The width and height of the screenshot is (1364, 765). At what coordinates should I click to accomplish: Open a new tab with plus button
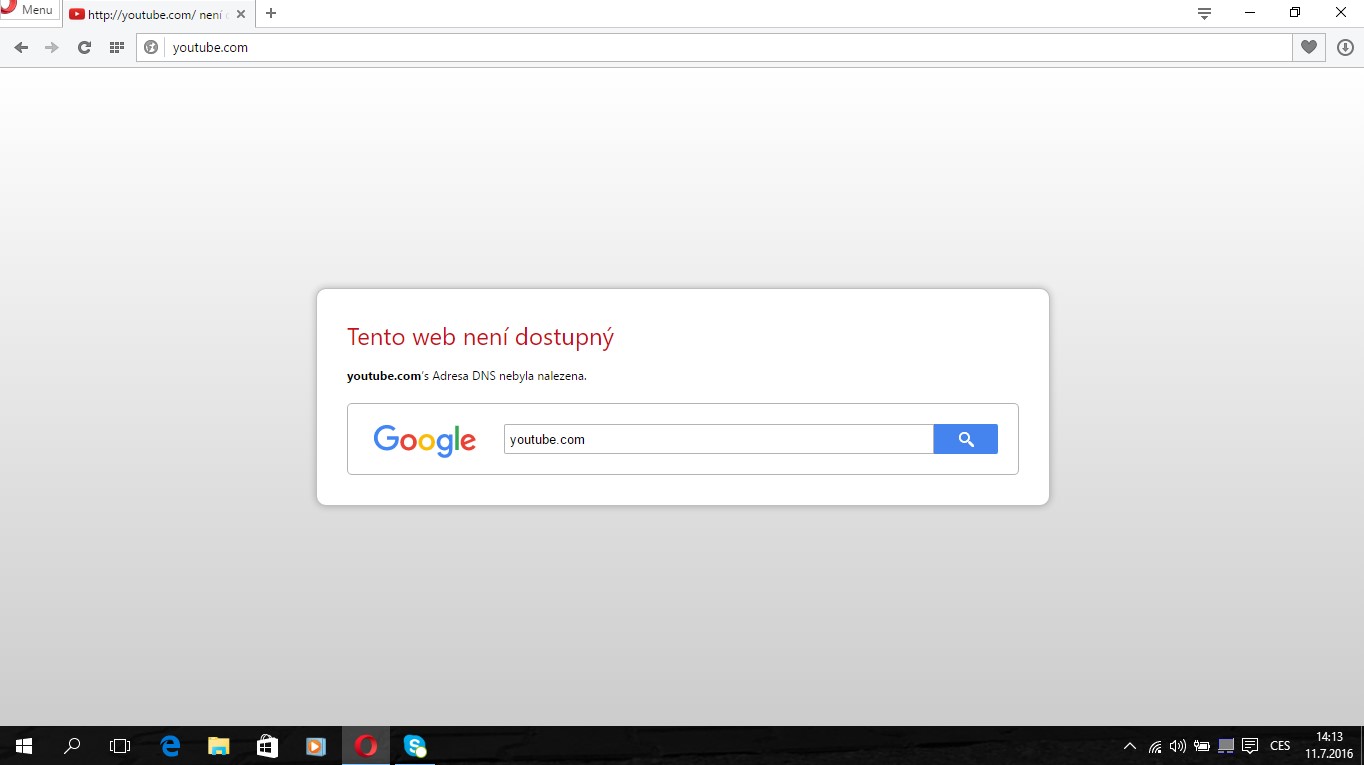point(271,14)
